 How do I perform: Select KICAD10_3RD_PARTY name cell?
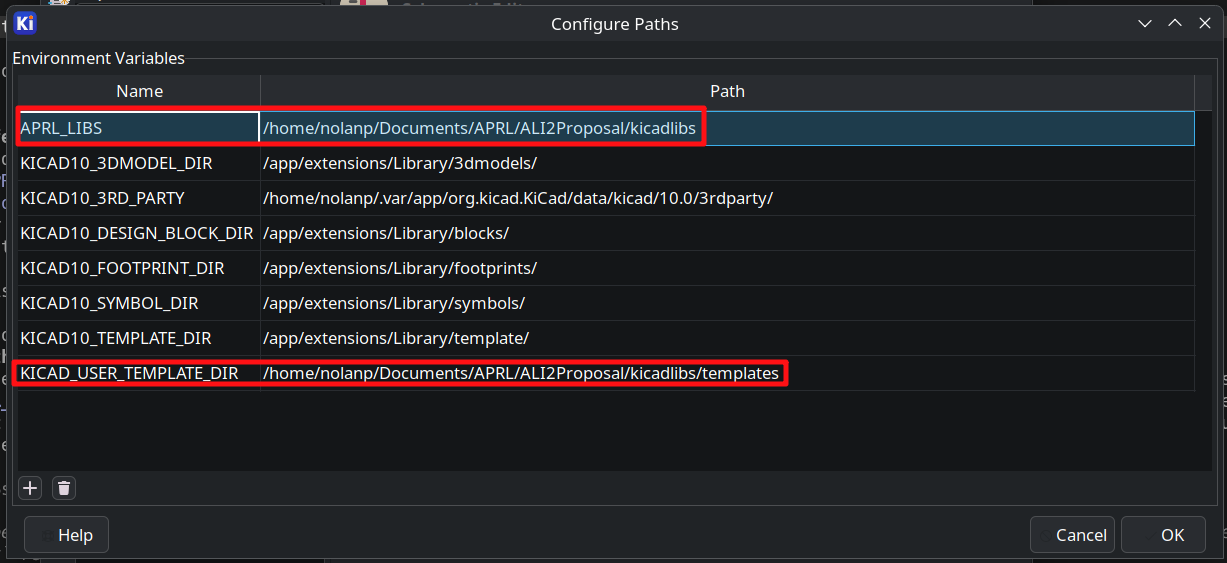tap(139, 198)
